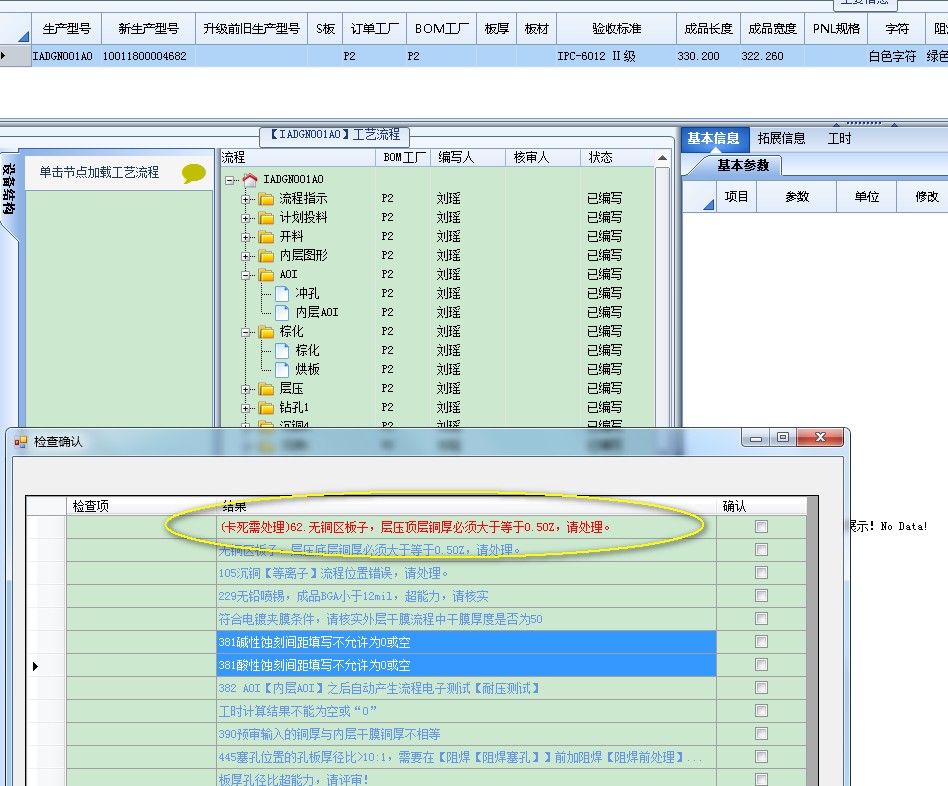Check the confirm box for 390预审 row

pos(761,733)
